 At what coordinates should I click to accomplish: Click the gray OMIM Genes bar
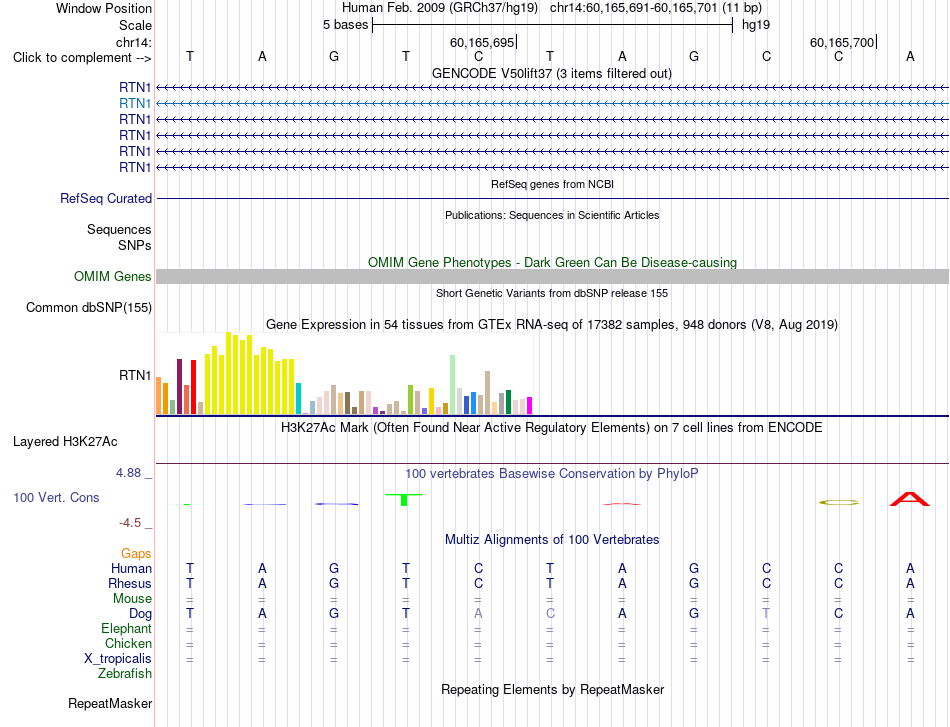[x=552, y=276]
